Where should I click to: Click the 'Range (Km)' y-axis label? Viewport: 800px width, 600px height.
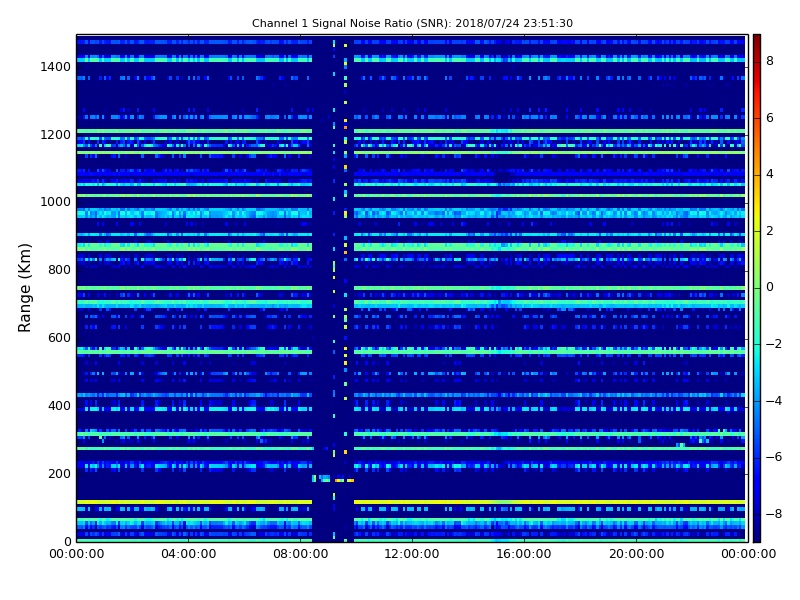[24, 288]
